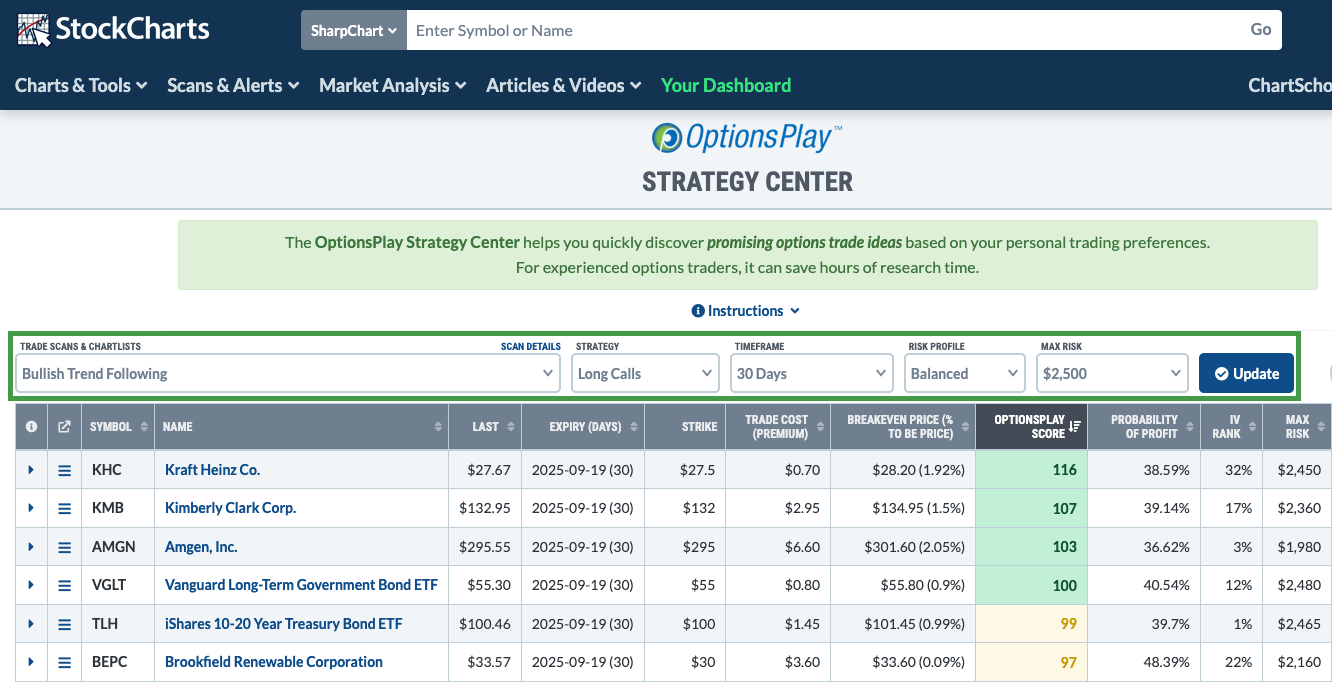Open the Market Analysis menu

tap(393, 86)
